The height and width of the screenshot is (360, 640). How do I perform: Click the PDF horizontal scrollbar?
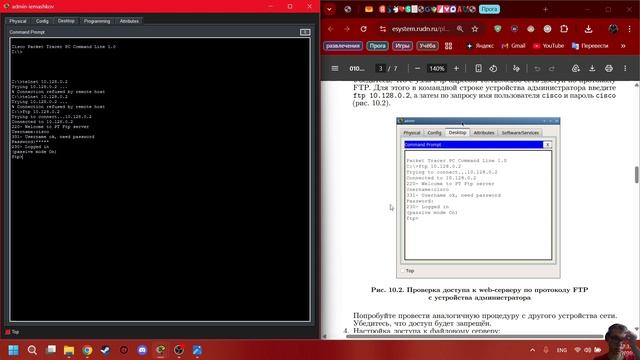(474, 337)
